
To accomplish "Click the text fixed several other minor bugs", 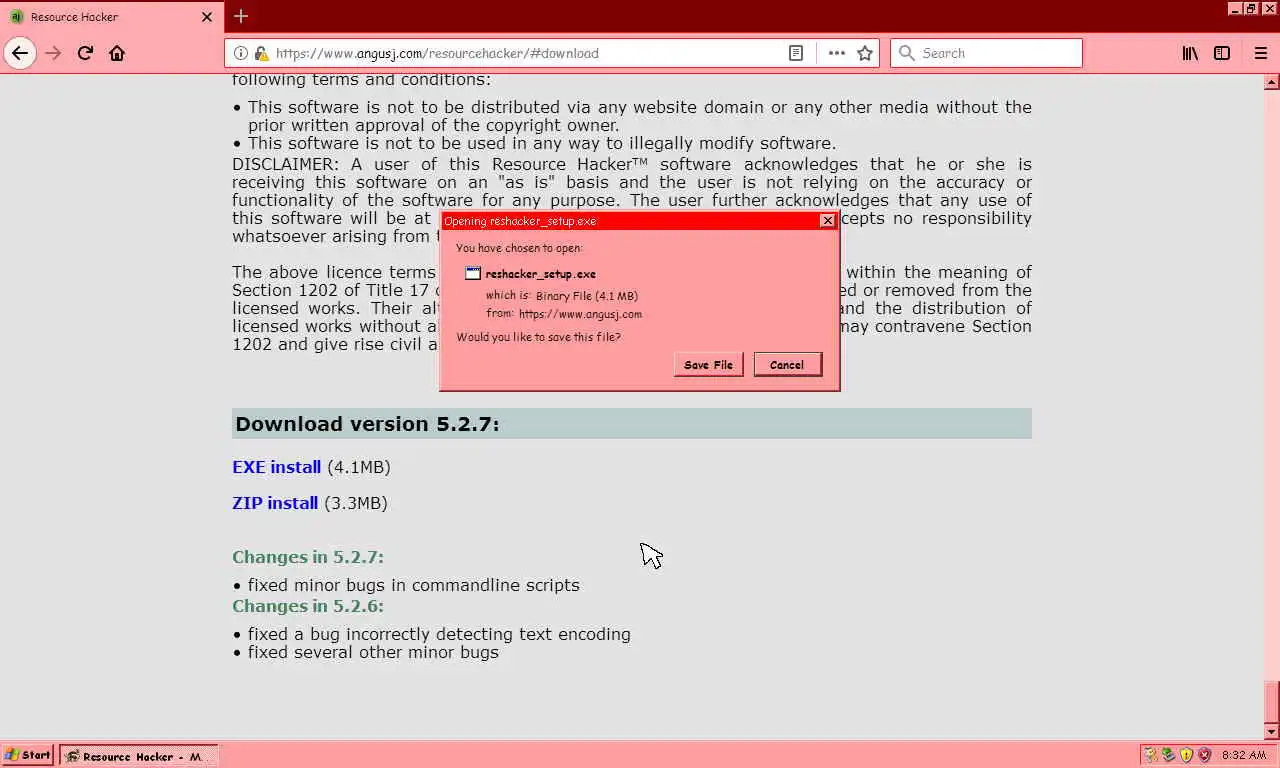I will point(373,652).
